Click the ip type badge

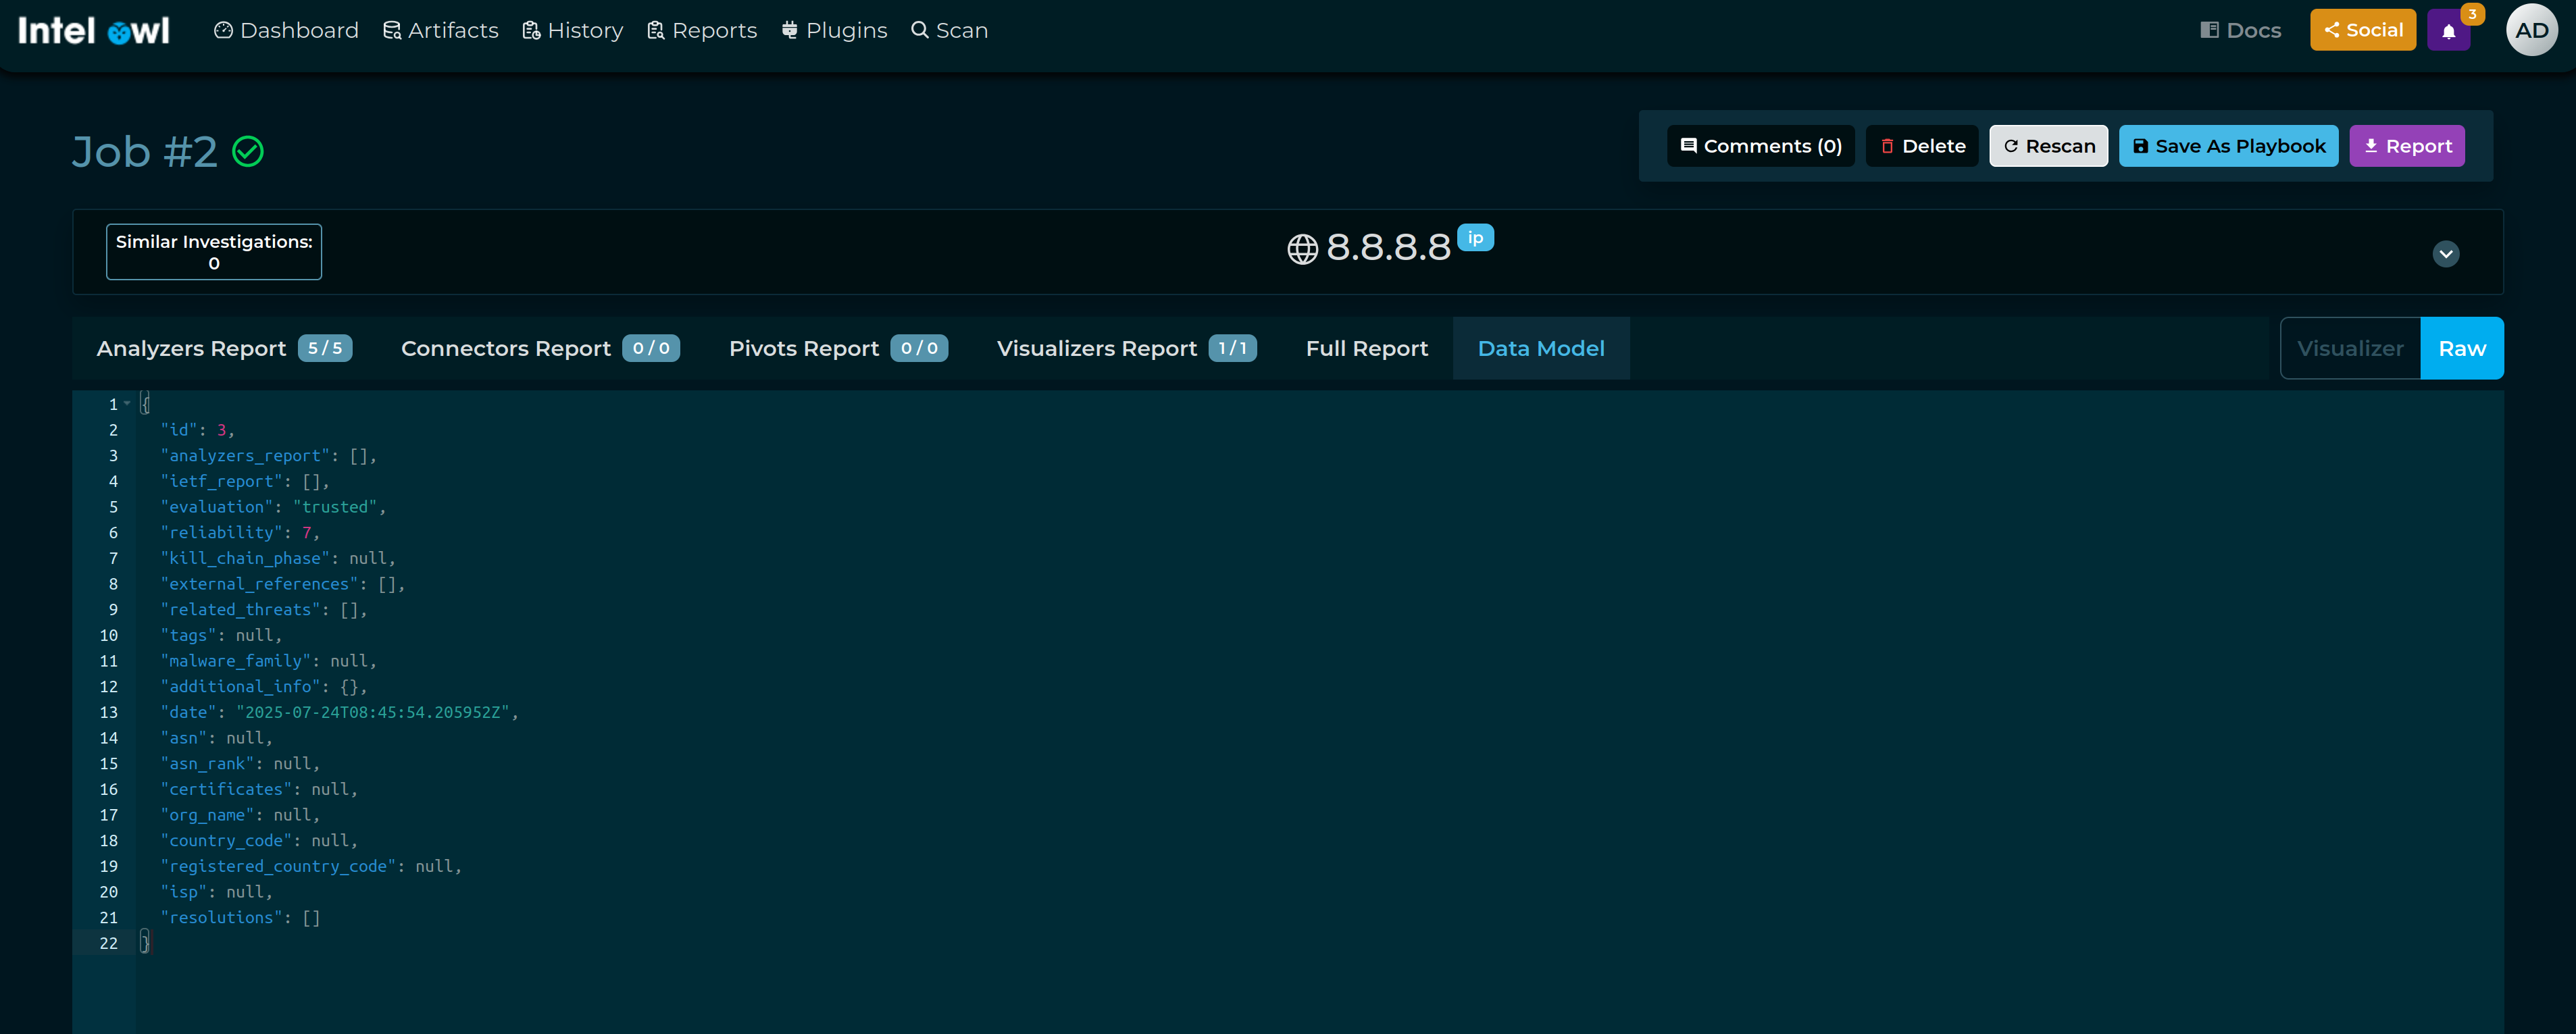pyautogui.click(x=1475, y=238)
